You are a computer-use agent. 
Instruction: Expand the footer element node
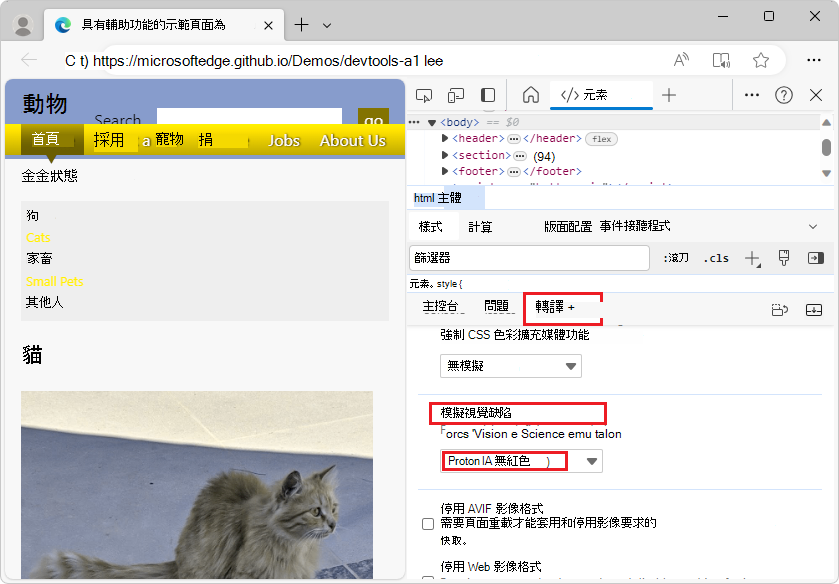click(445, 171)
